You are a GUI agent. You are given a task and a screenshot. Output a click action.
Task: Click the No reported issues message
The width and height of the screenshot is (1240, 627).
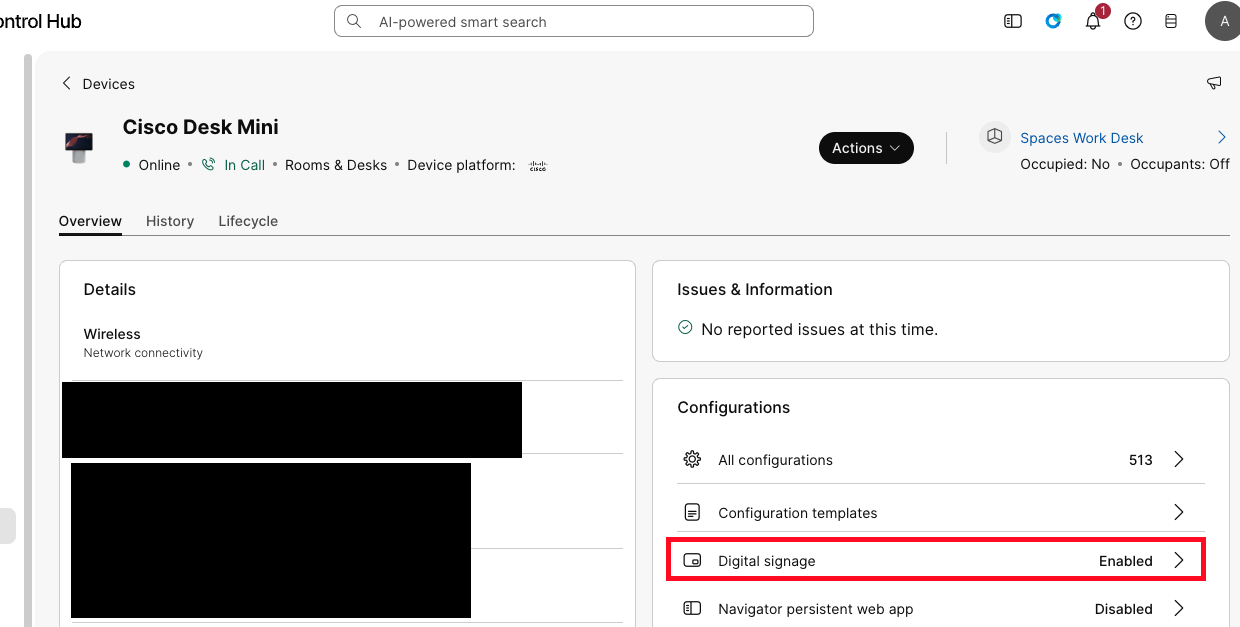pos(820,329)
